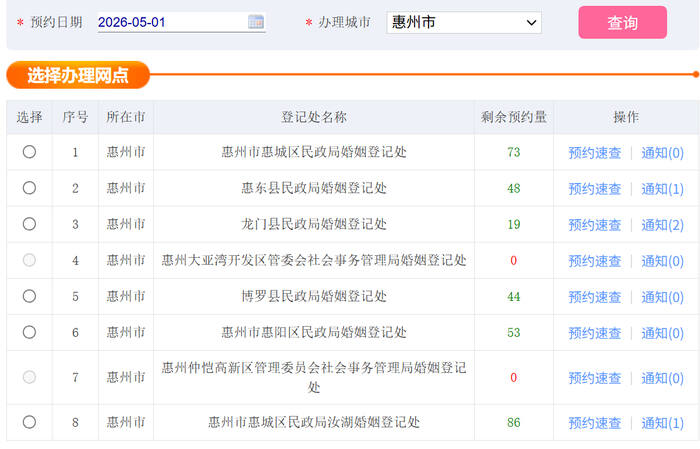The width and height of the screenshot is (700, 449).
Task: Select radio button for 惠东县民政局婚姻登记处
Action: 29,188
